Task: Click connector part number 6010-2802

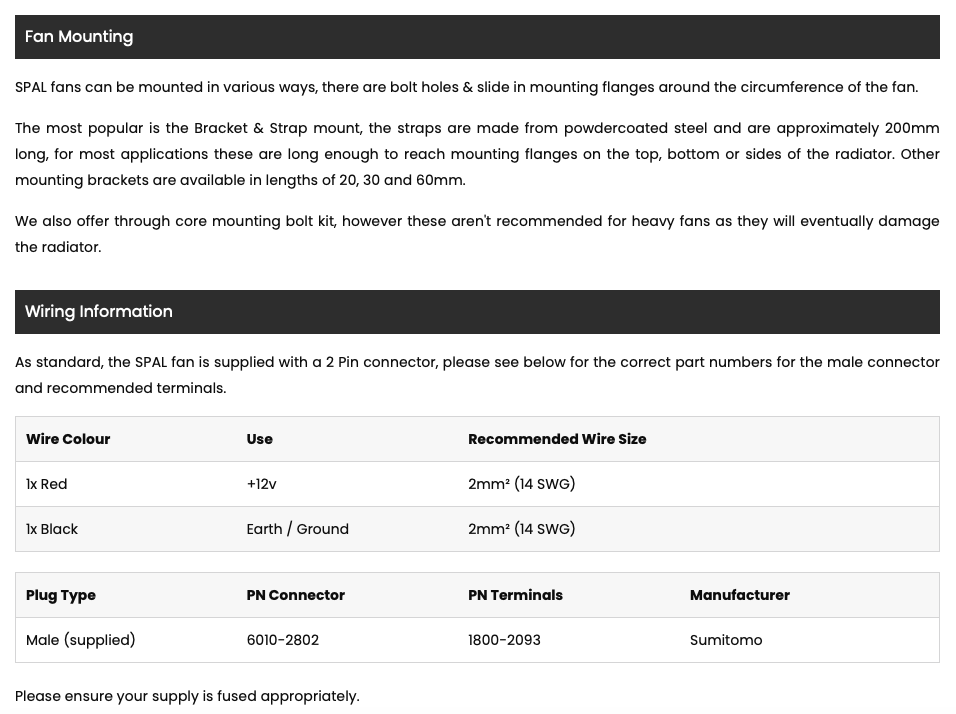Action: pyautogui.click(x=282, y=640)
